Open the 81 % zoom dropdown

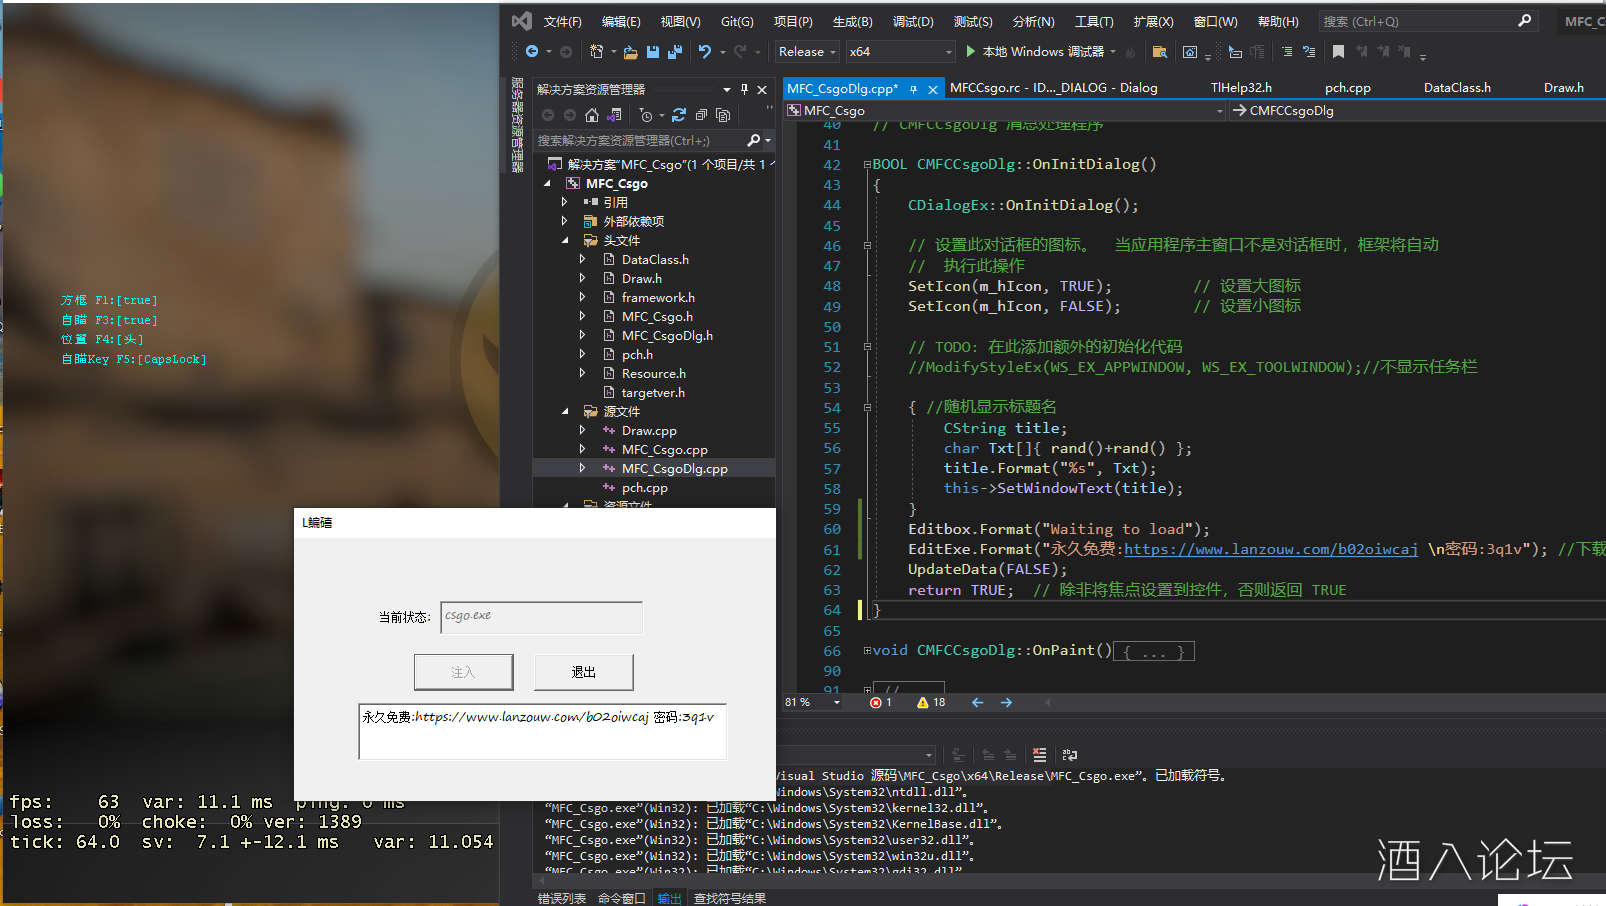pyautogui.click(x=812, y=703)
